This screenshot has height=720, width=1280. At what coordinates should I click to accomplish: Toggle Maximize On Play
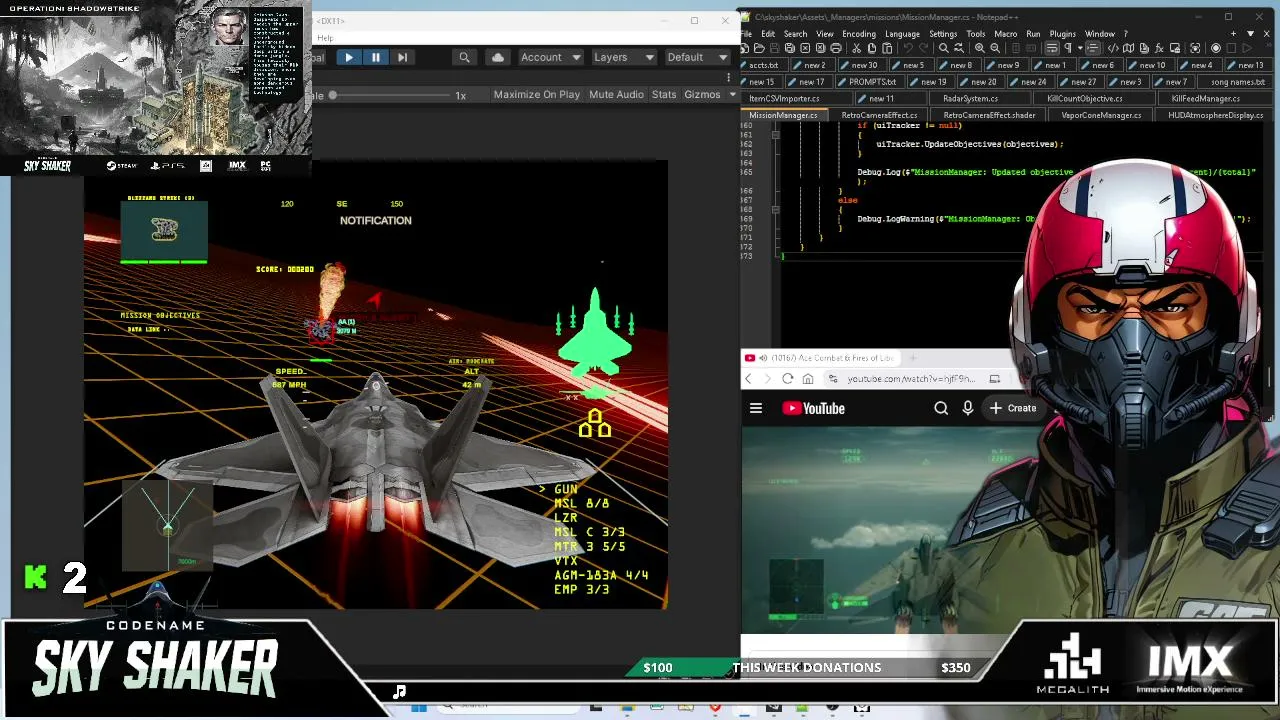click(536, 95)
